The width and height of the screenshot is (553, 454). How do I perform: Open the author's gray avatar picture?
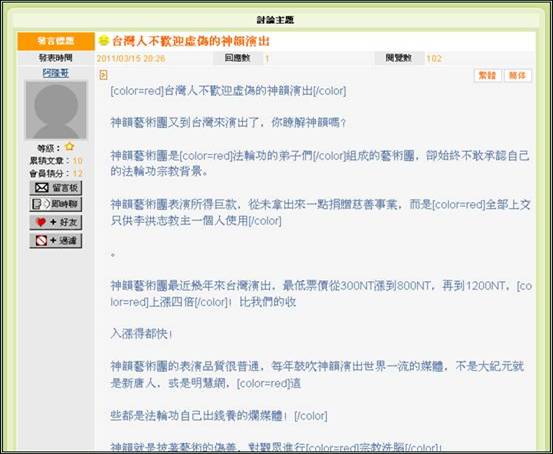tap(56, 110)
